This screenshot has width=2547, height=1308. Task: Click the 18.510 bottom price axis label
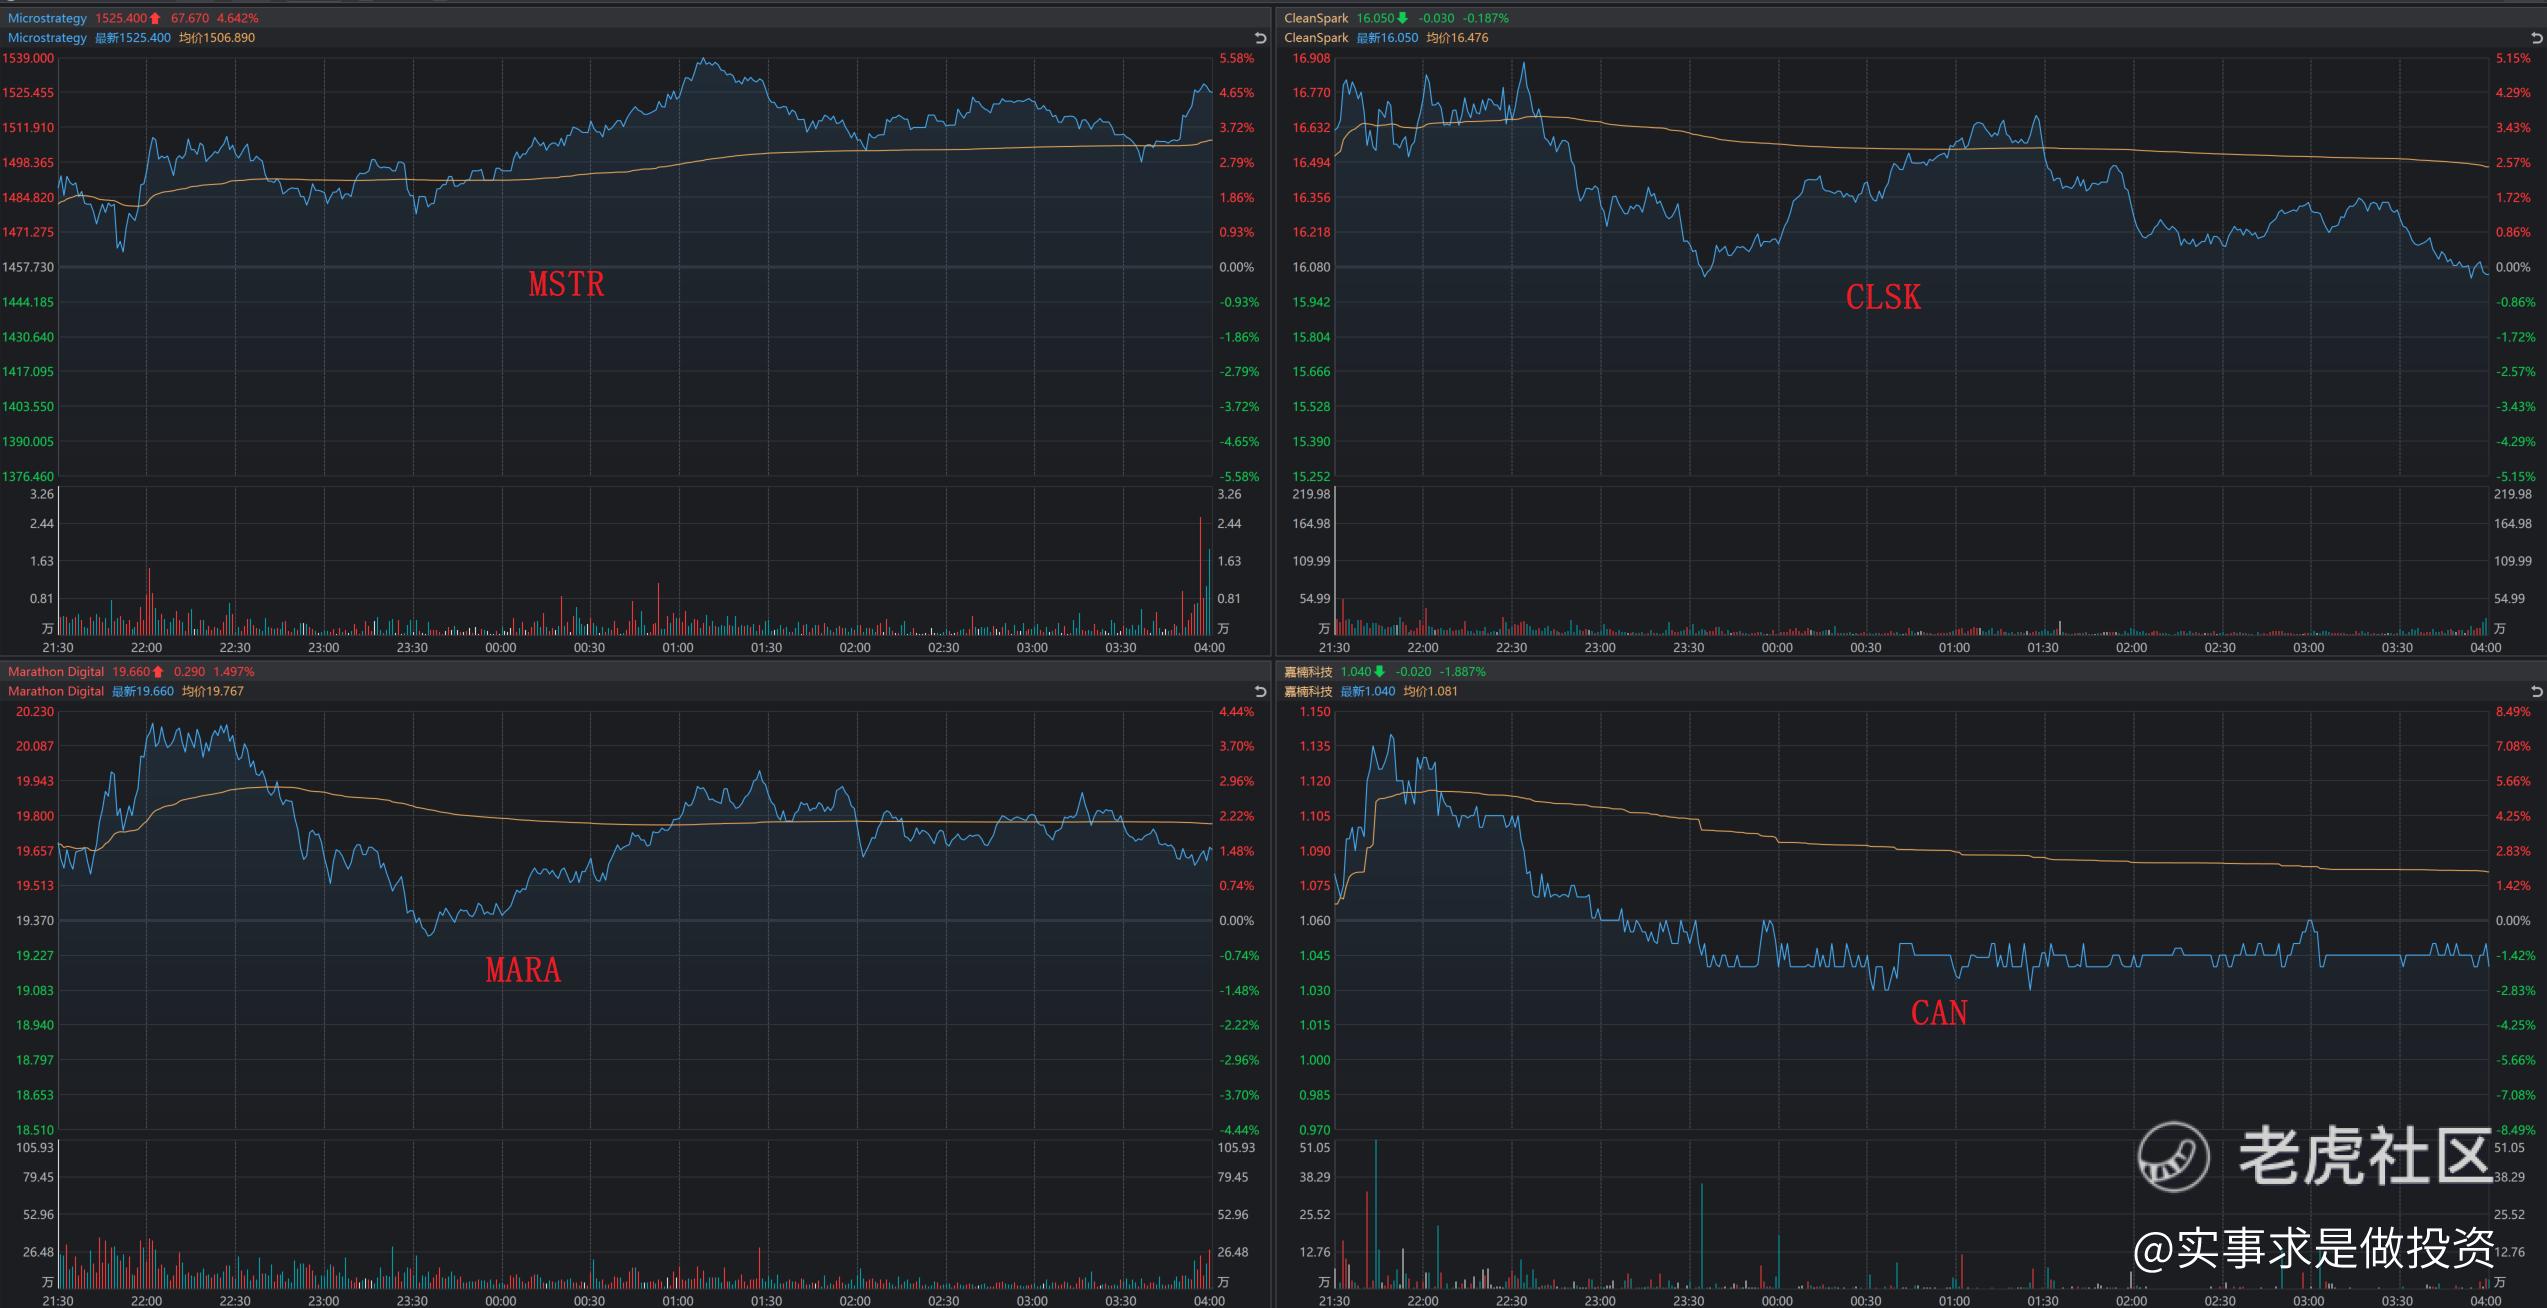click(x=35, y=1130)
